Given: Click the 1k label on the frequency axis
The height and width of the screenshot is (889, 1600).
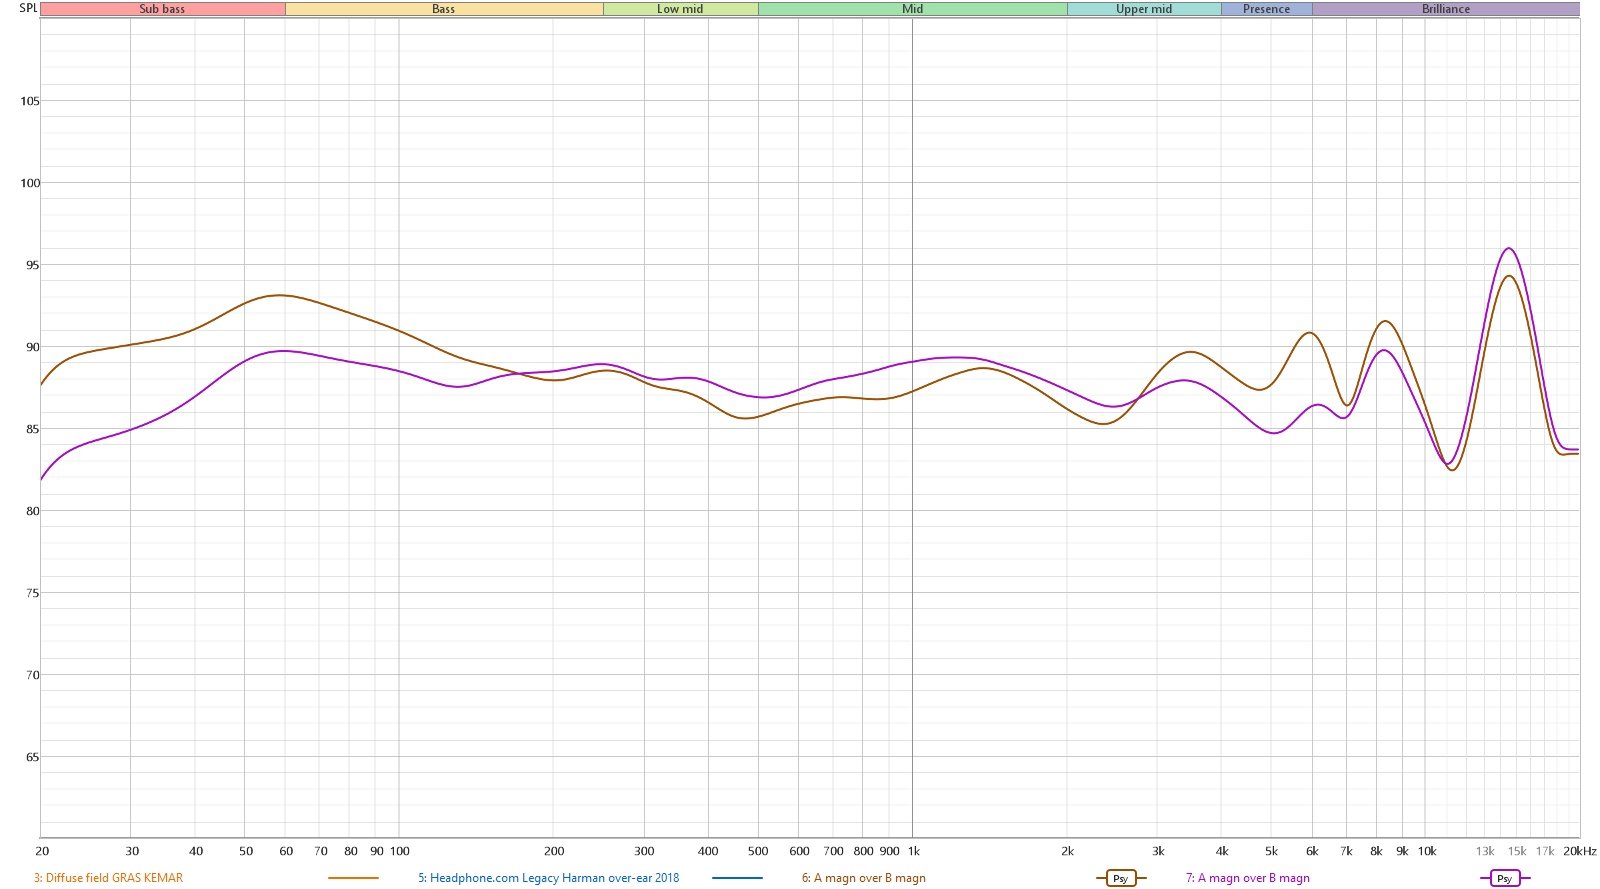Looking at the screenshot, I should 914,851.
